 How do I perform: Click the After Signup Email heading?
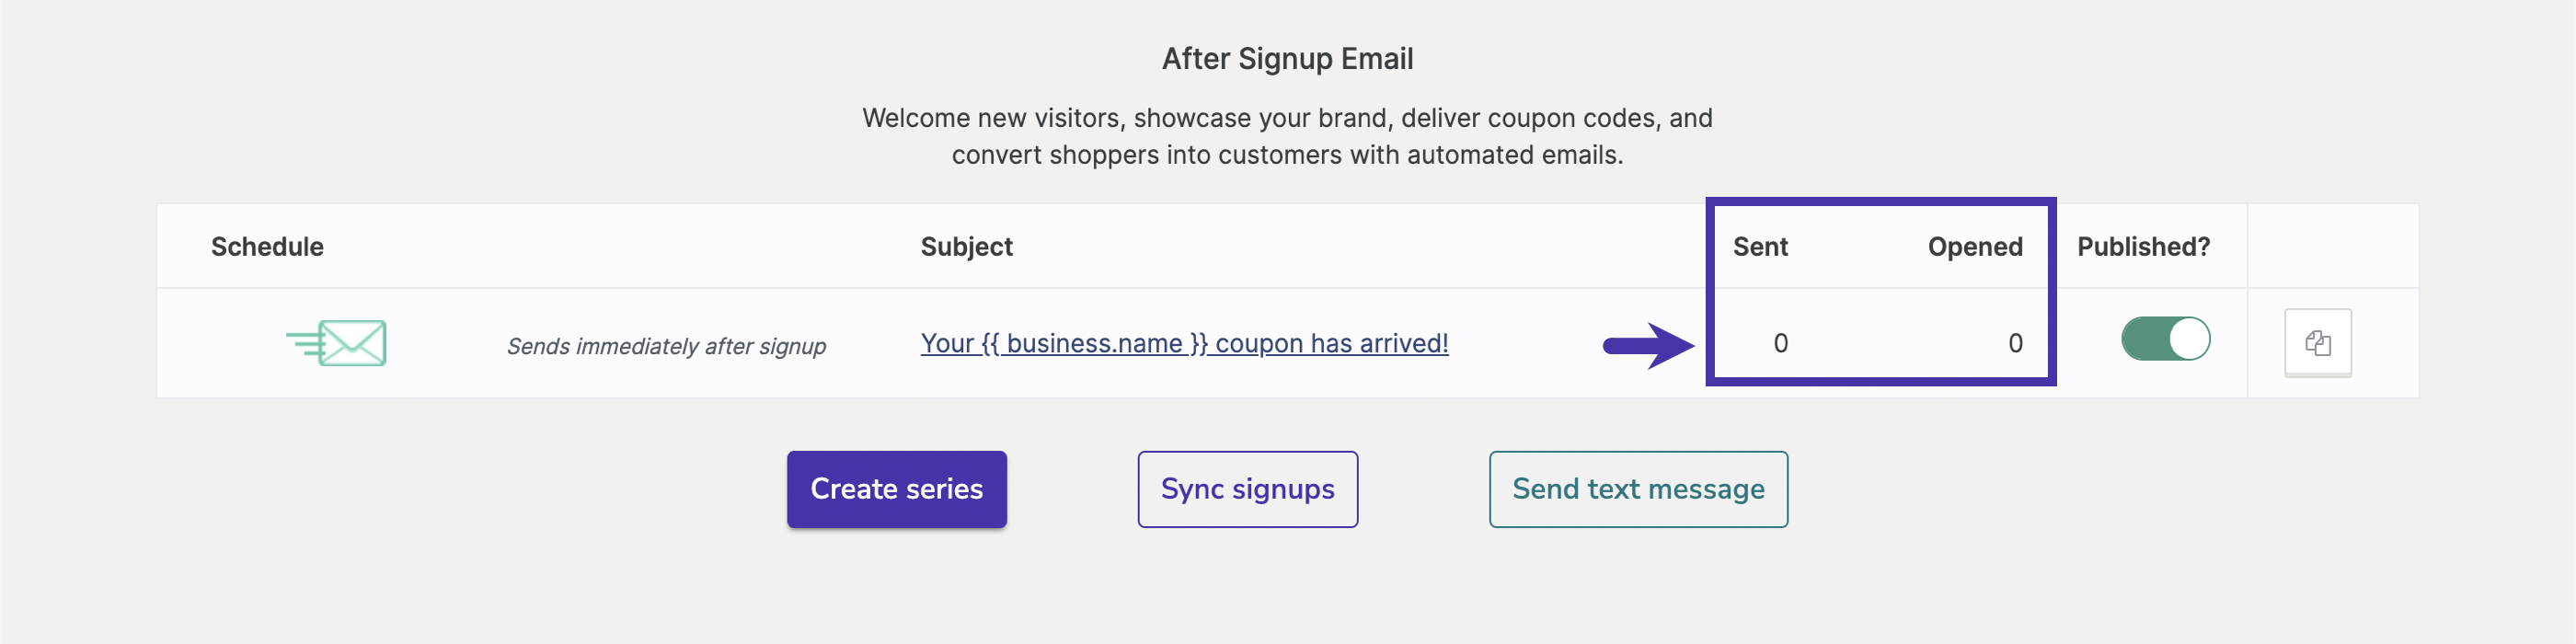coord(1287,59)
